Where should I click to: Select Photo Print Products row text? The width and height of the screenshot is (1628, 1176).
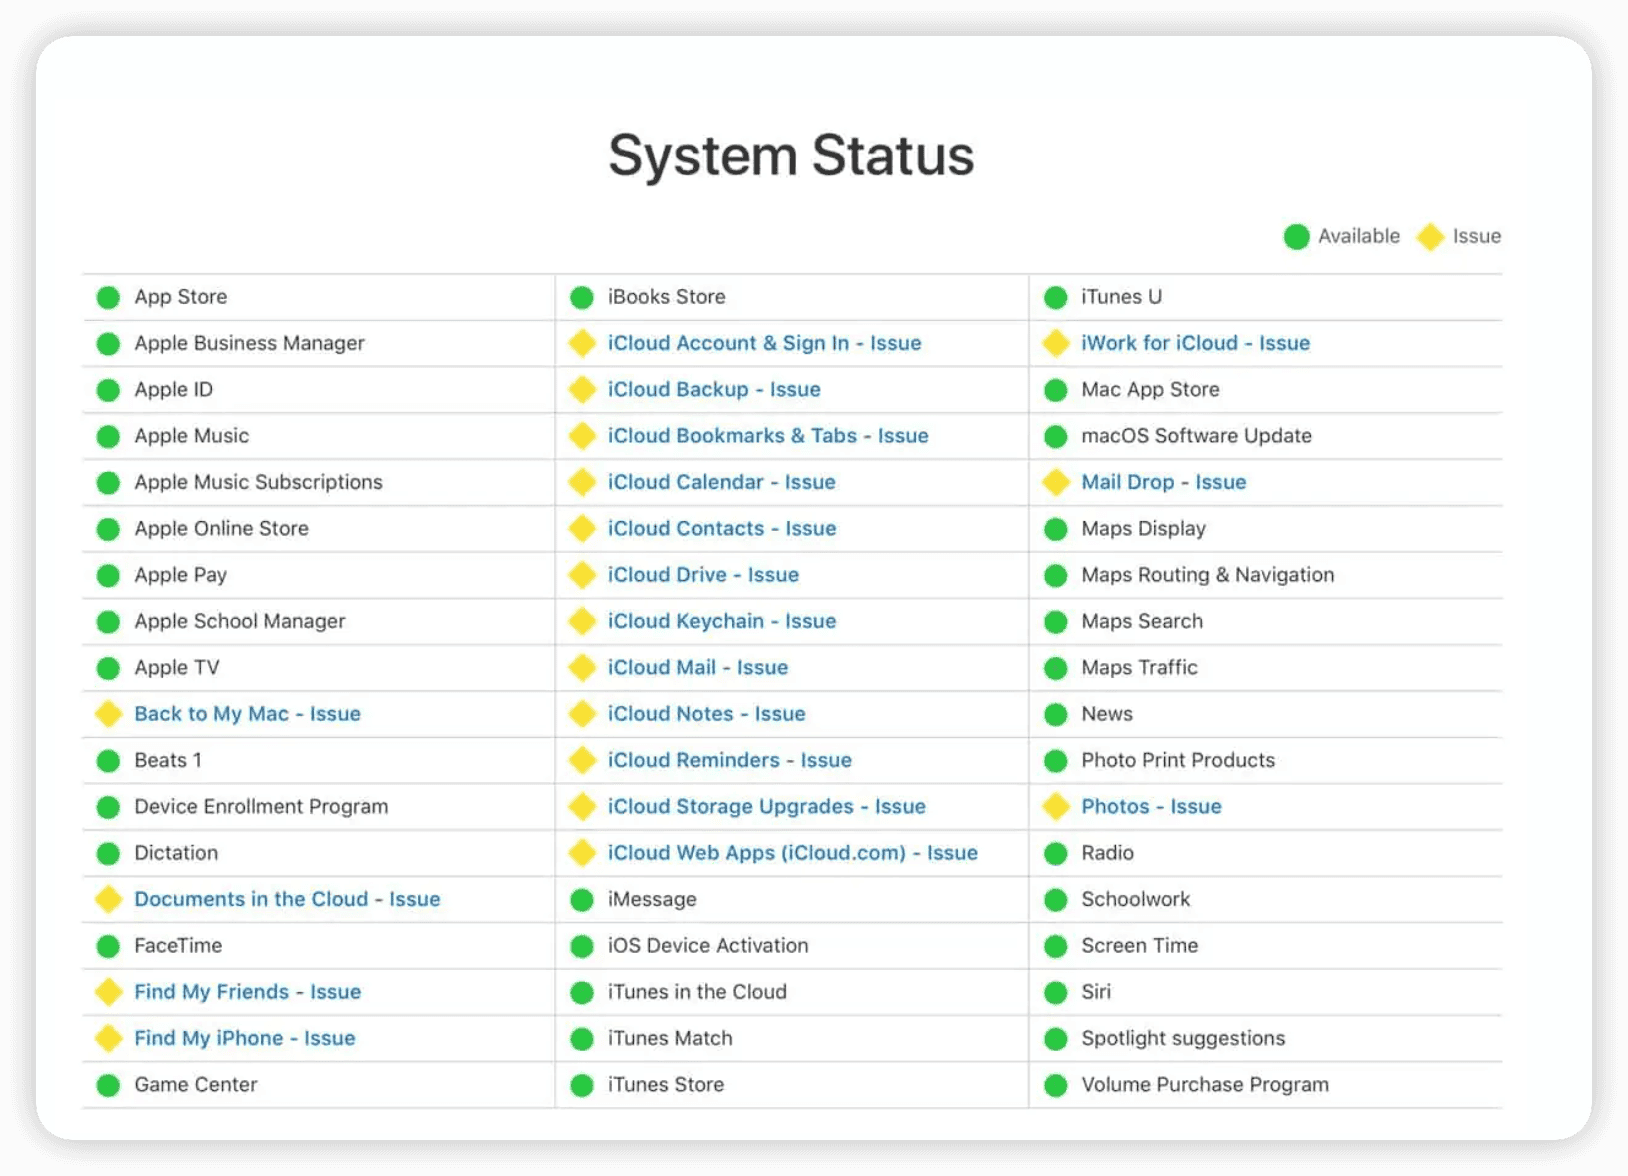1178,760
